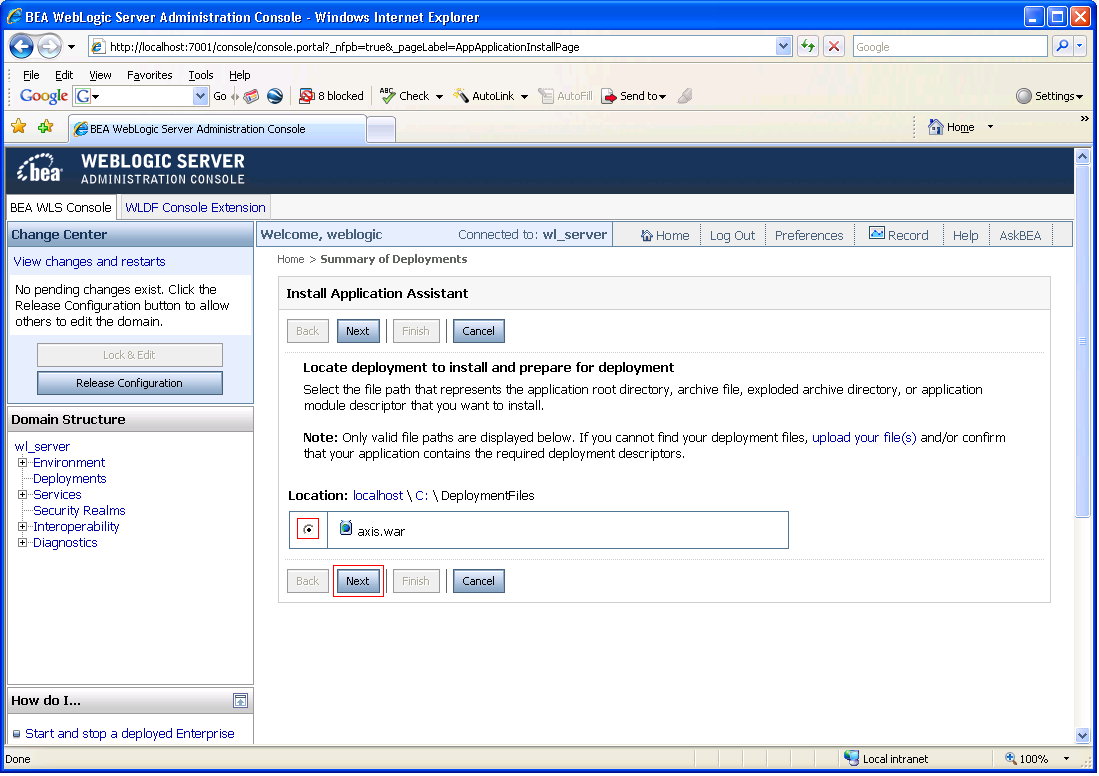The width and height of the screenshot is (1099, 776).
Task: Click the axis.war archive file icon
Action: click(346, 528)
